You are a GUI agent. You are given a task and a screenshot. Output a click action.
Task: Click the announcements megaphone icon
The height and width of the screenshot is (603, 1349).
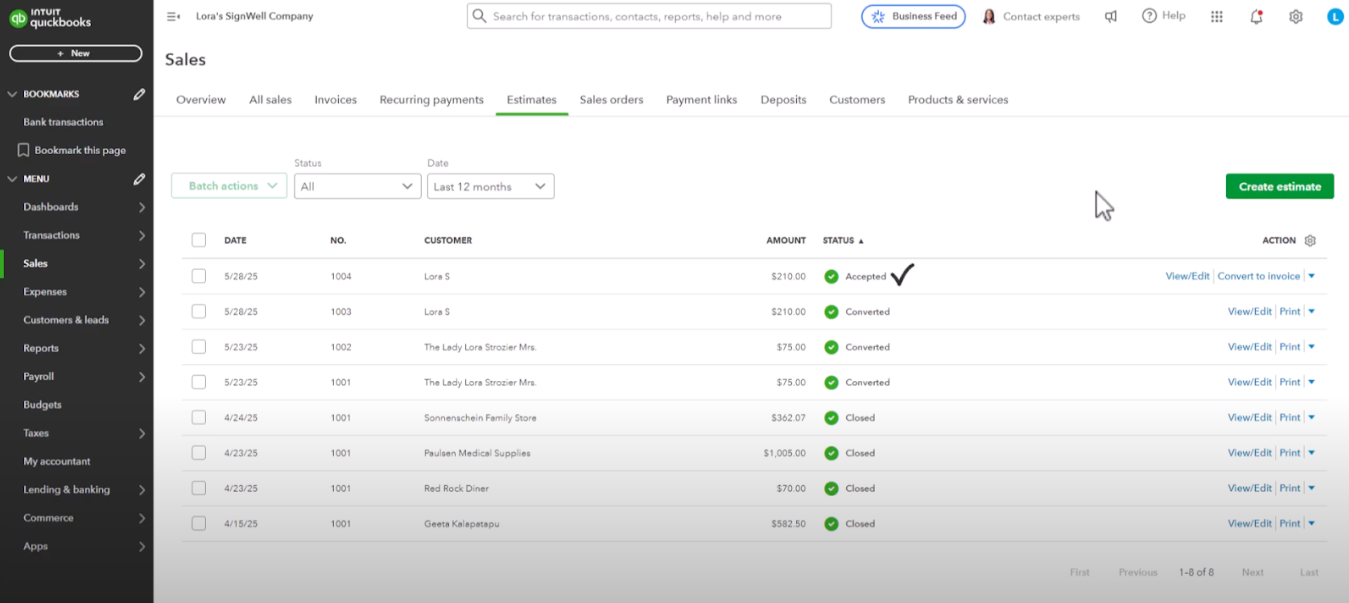pos(1111,16)
